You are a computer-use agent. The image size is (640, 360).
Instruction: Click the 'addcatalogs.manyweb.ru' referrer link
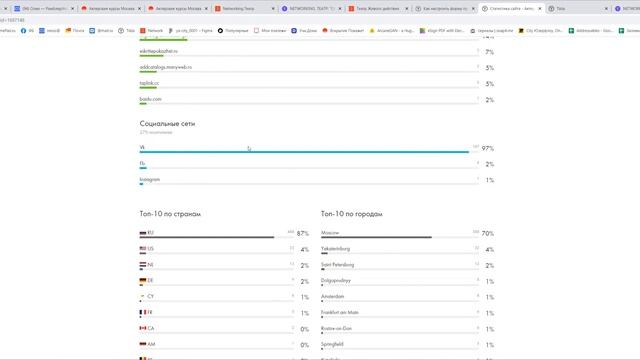pos(165,67)
